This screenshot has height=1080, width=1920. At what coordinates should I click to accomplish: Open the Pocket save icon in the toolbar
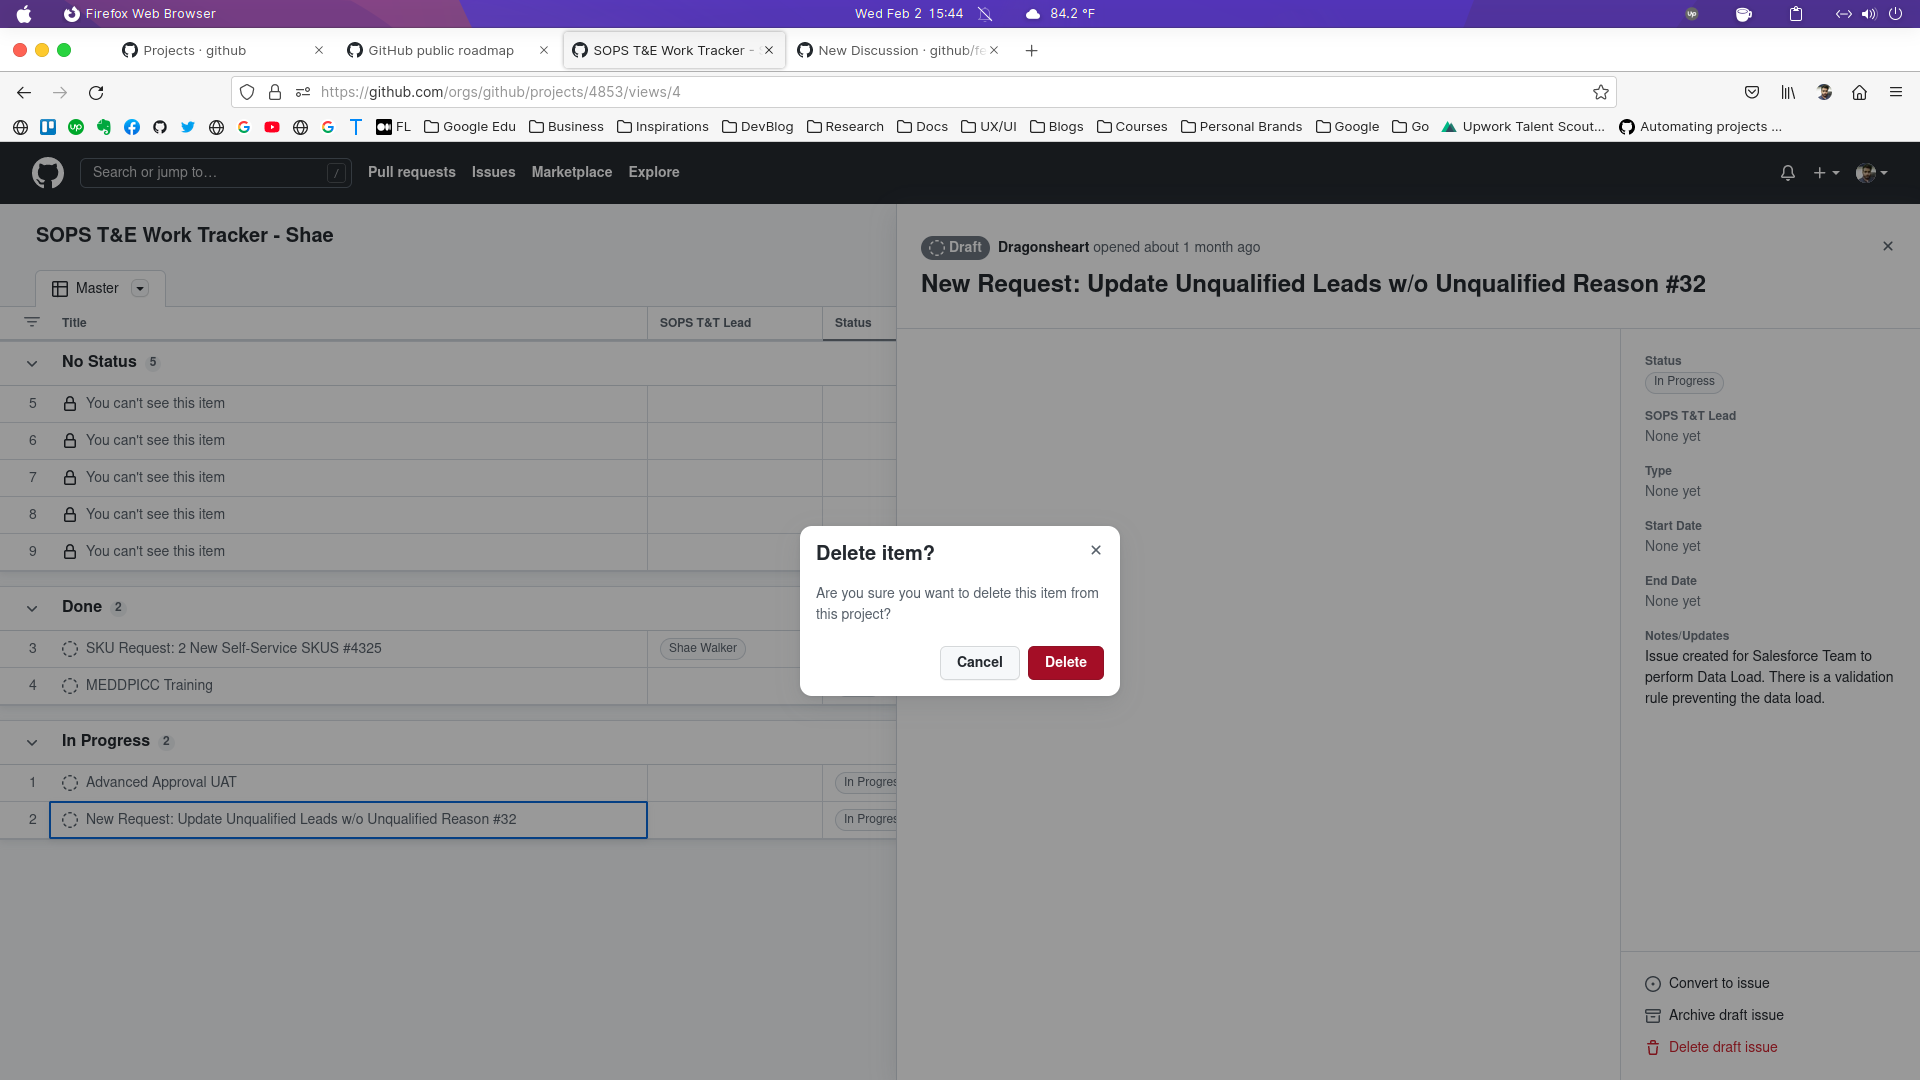pos(1752,93)
